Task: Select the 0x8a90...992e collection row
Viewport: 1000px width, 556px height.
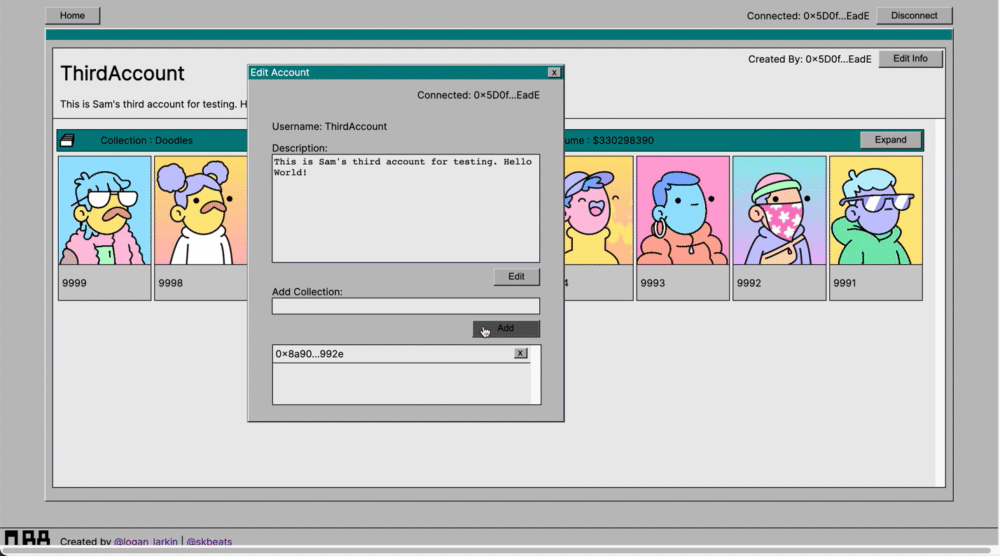Action: pyautogui.click(x=401, y=354)
